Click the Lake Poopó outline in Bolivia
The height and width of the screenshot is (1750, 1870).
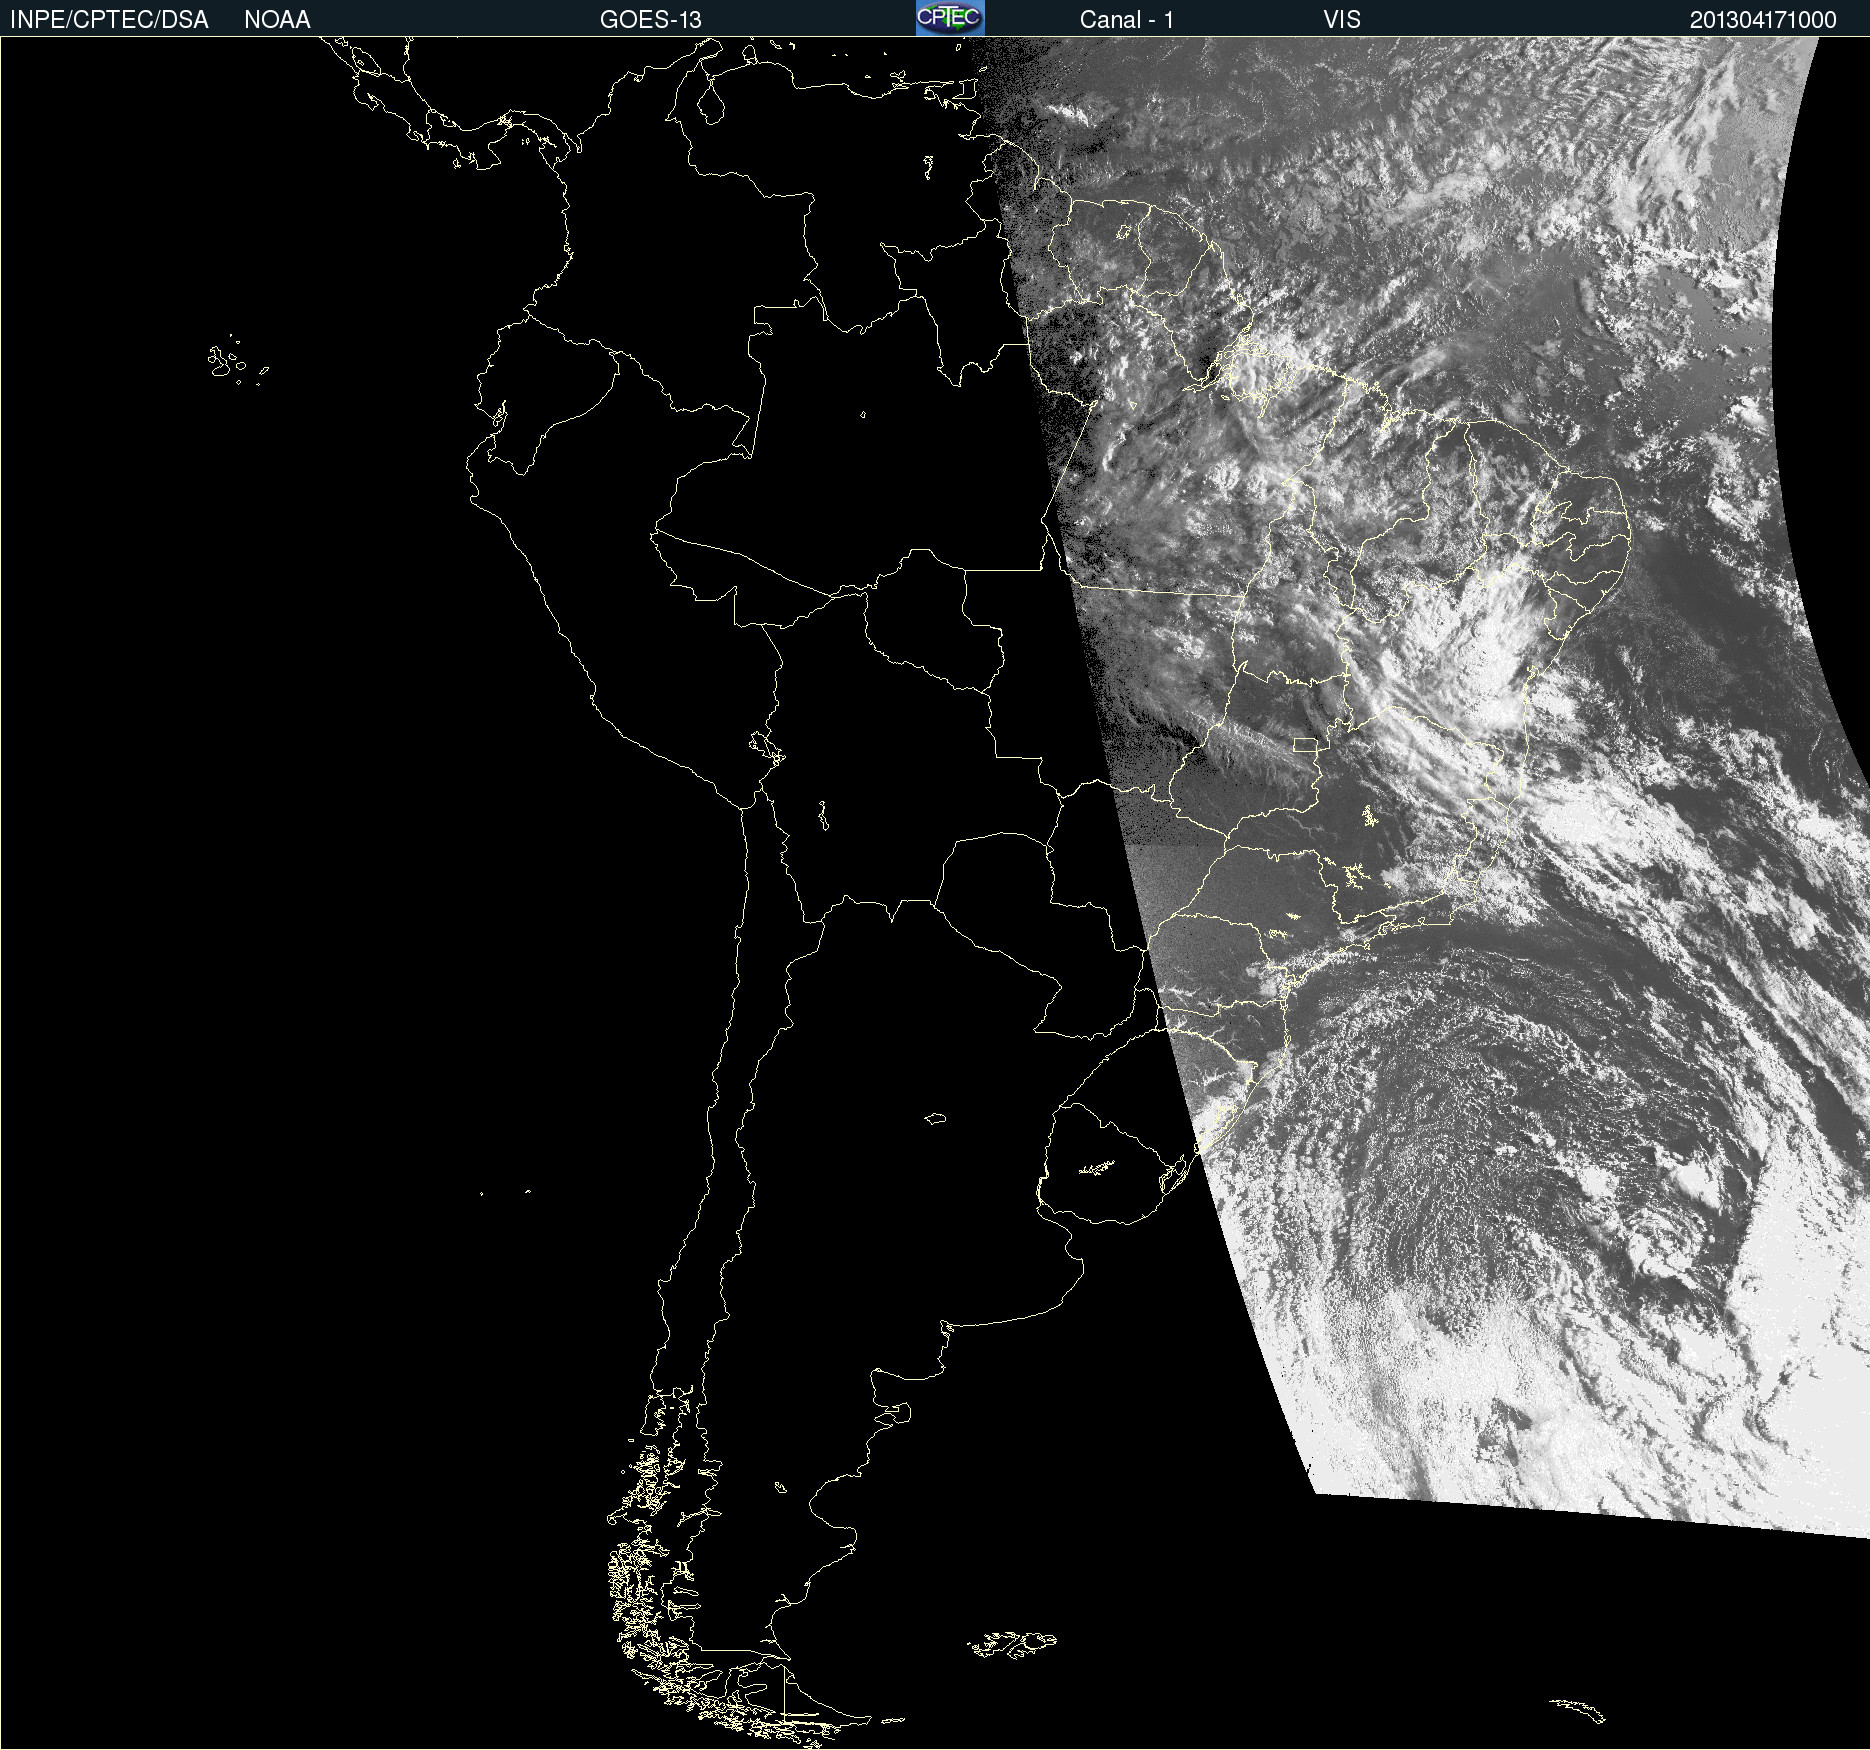[x=822, y=816]
